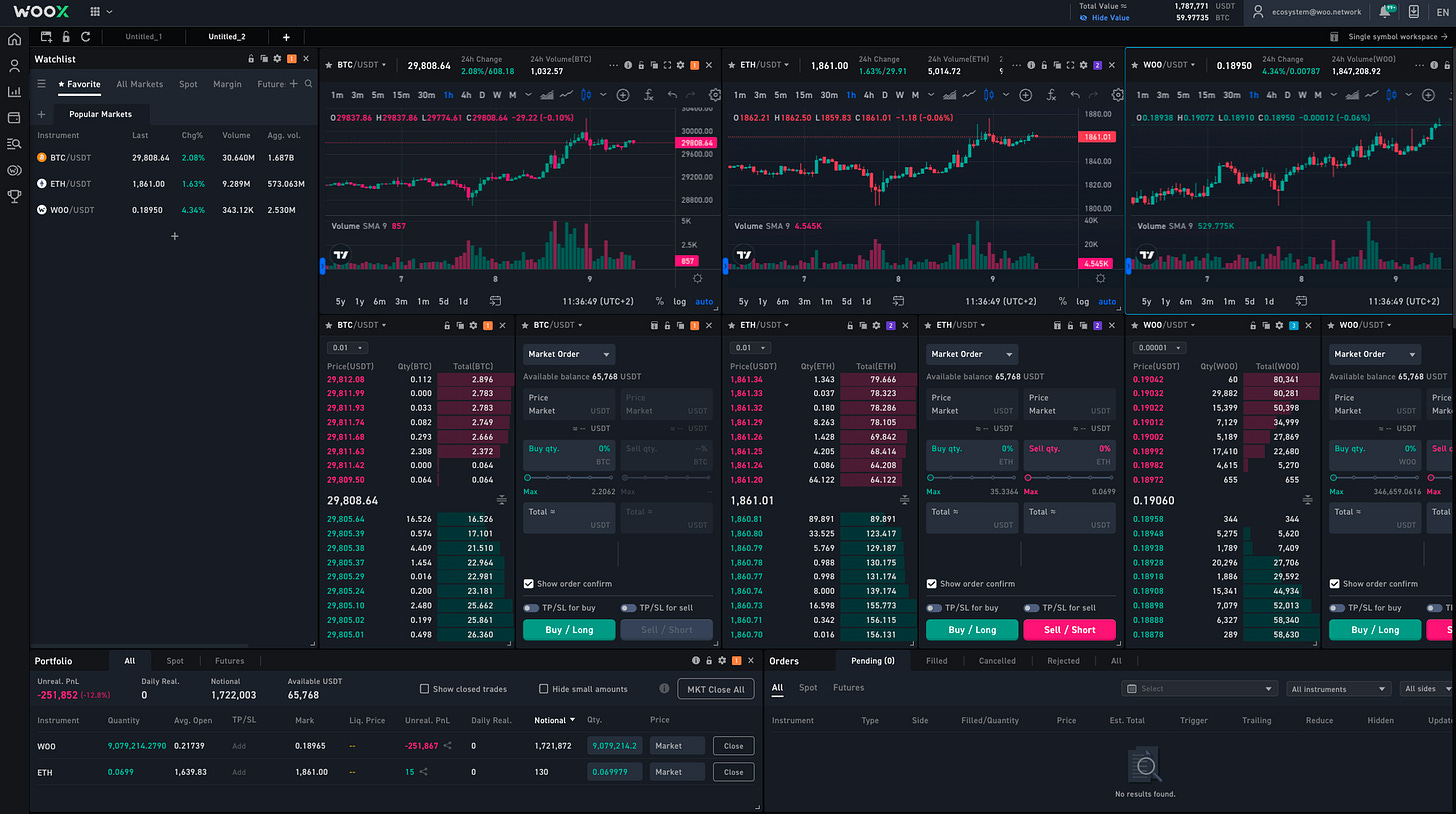Screen dimensions: 1456x814
Task: Click the Total input field in ETH buy panel
Action: (x=972, y=518)
